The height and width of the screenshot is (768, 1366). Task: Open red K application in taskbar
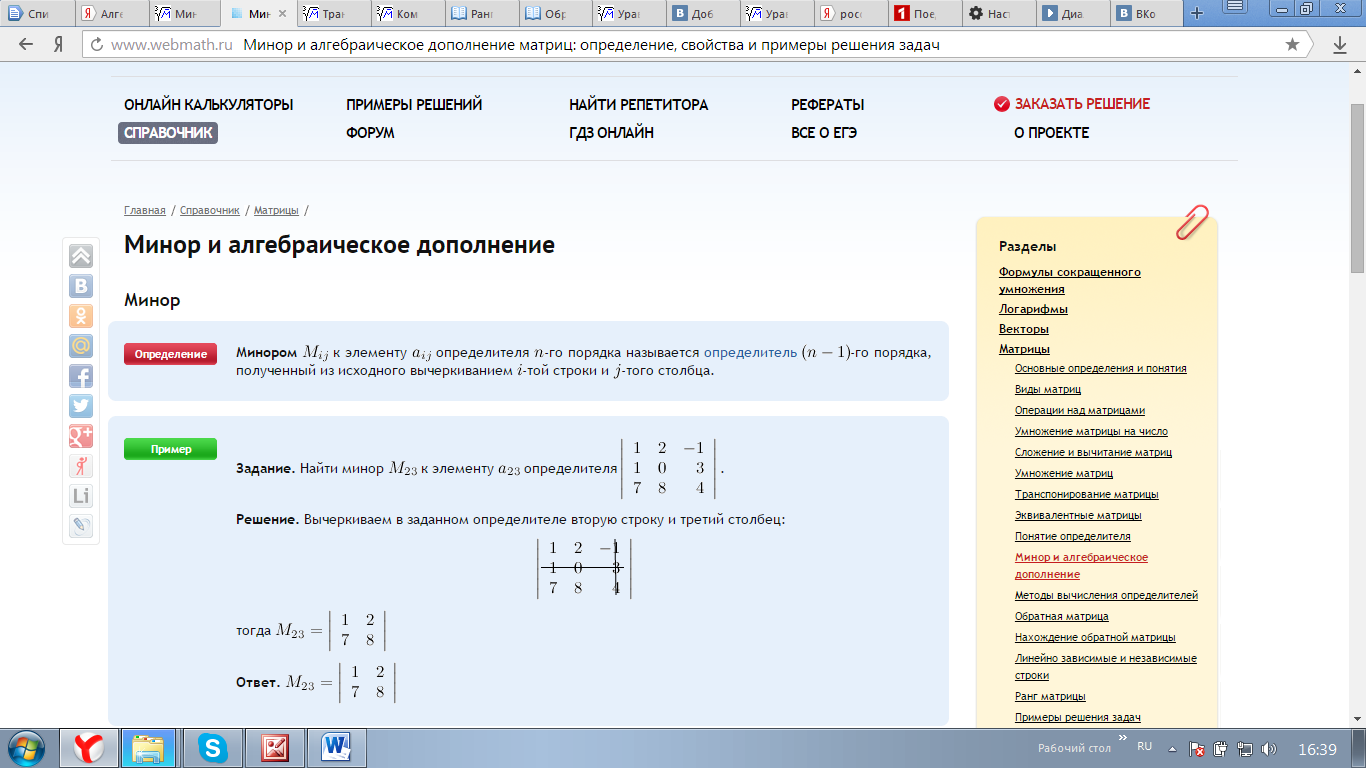click(x=274, y=747)
